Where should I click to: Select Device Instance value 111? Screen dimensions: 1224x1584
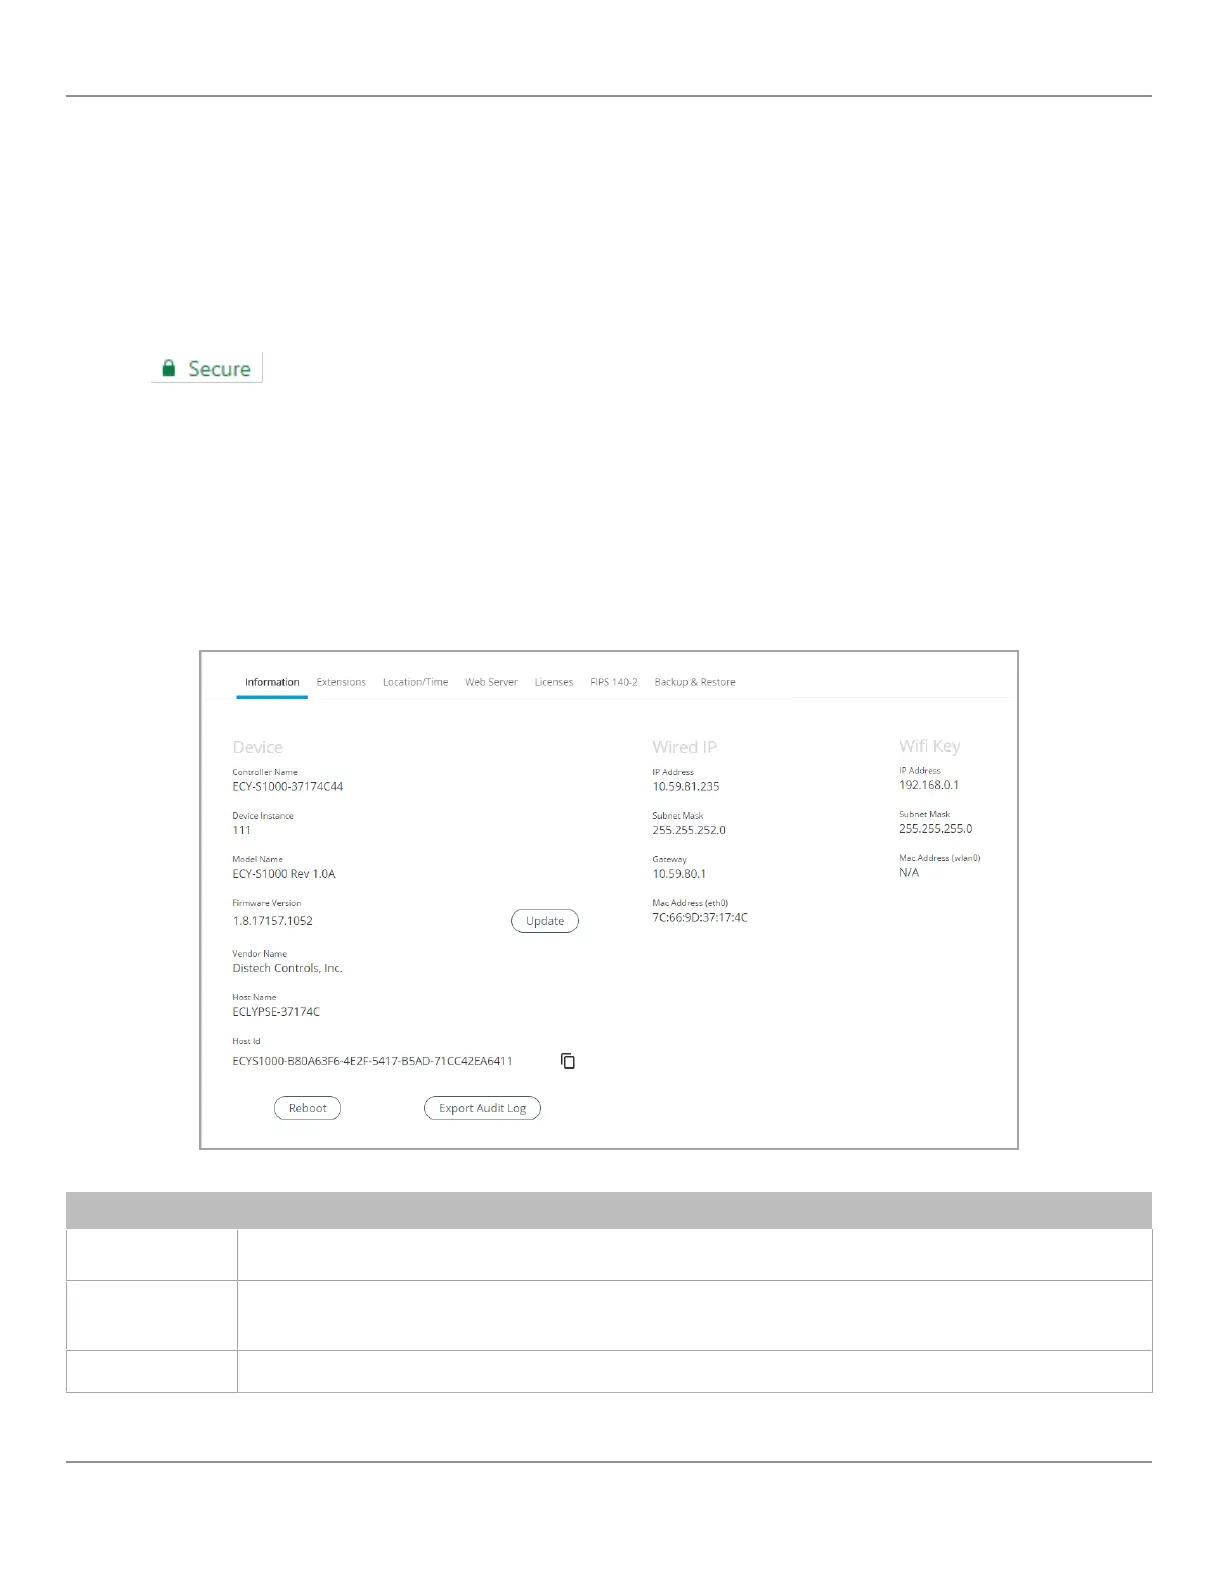coord(242,830)
